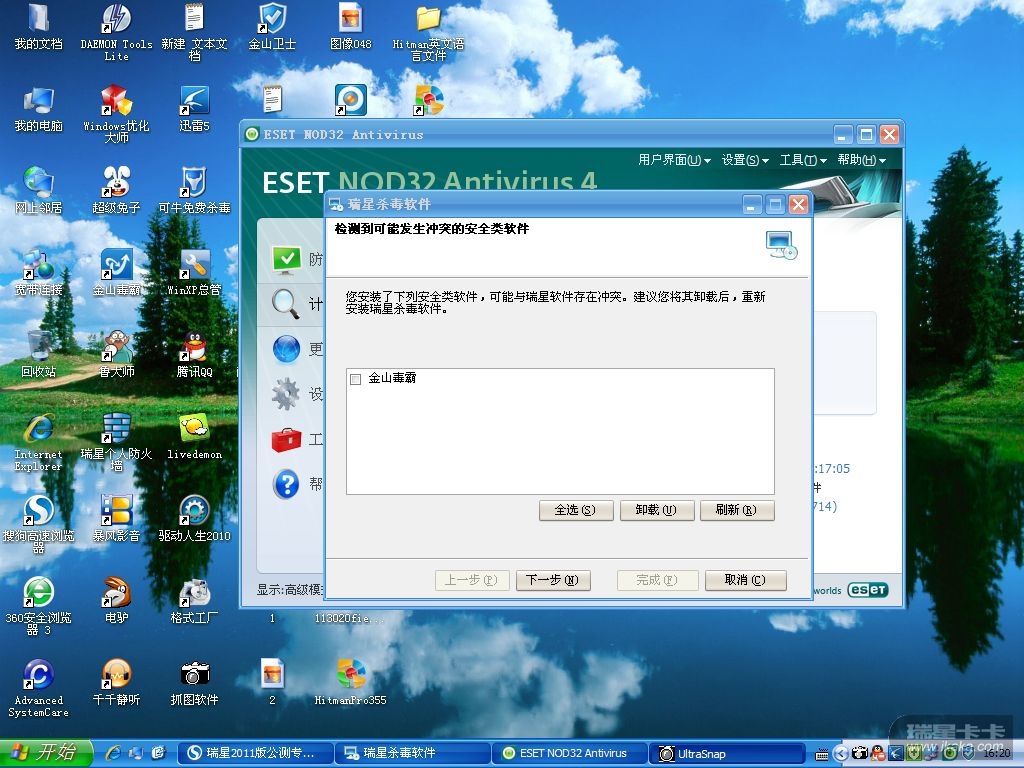Launch Internet Explorer from quick launch
Image resolution: width=1024 pixels, height=768 pixels.
tap(114, 753)
